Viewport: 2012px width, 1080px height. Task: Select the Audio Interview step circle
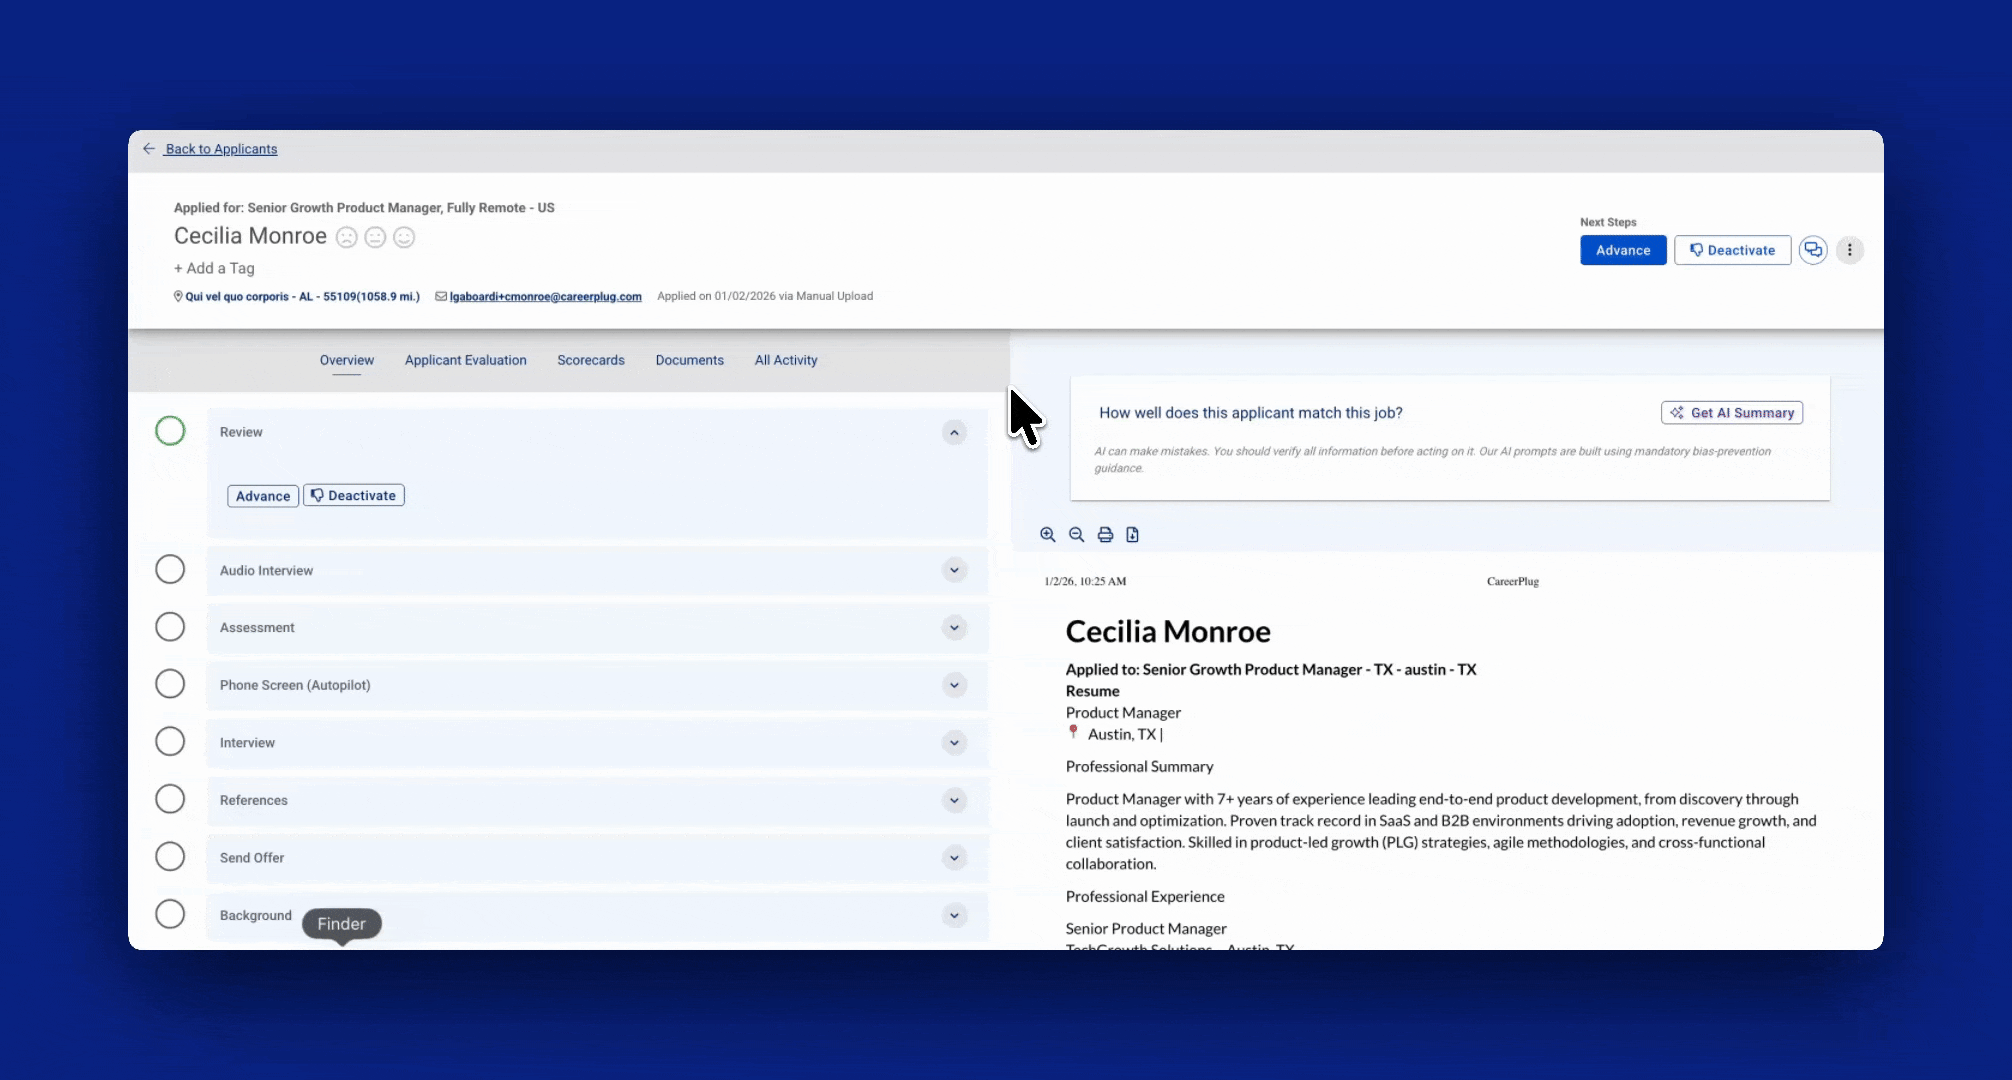tap(170, 570)
